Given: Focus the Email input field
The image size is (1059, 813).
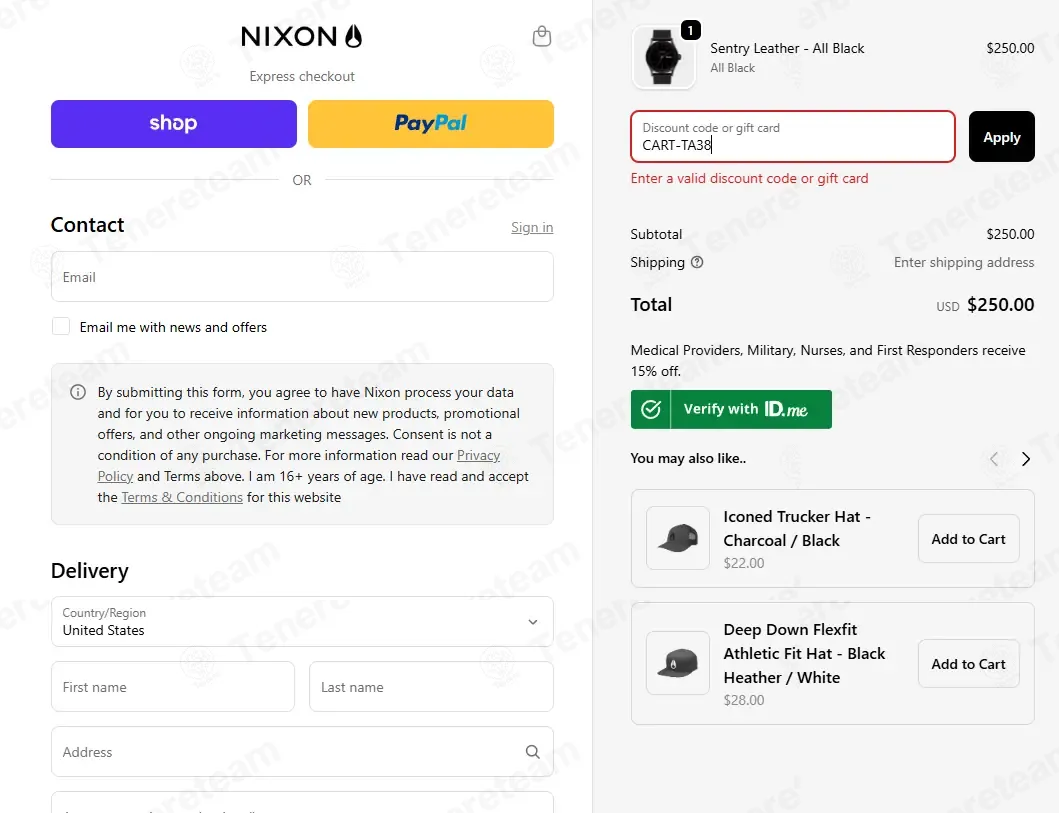Looking at the screenshot, I should (x=302, y=277).
